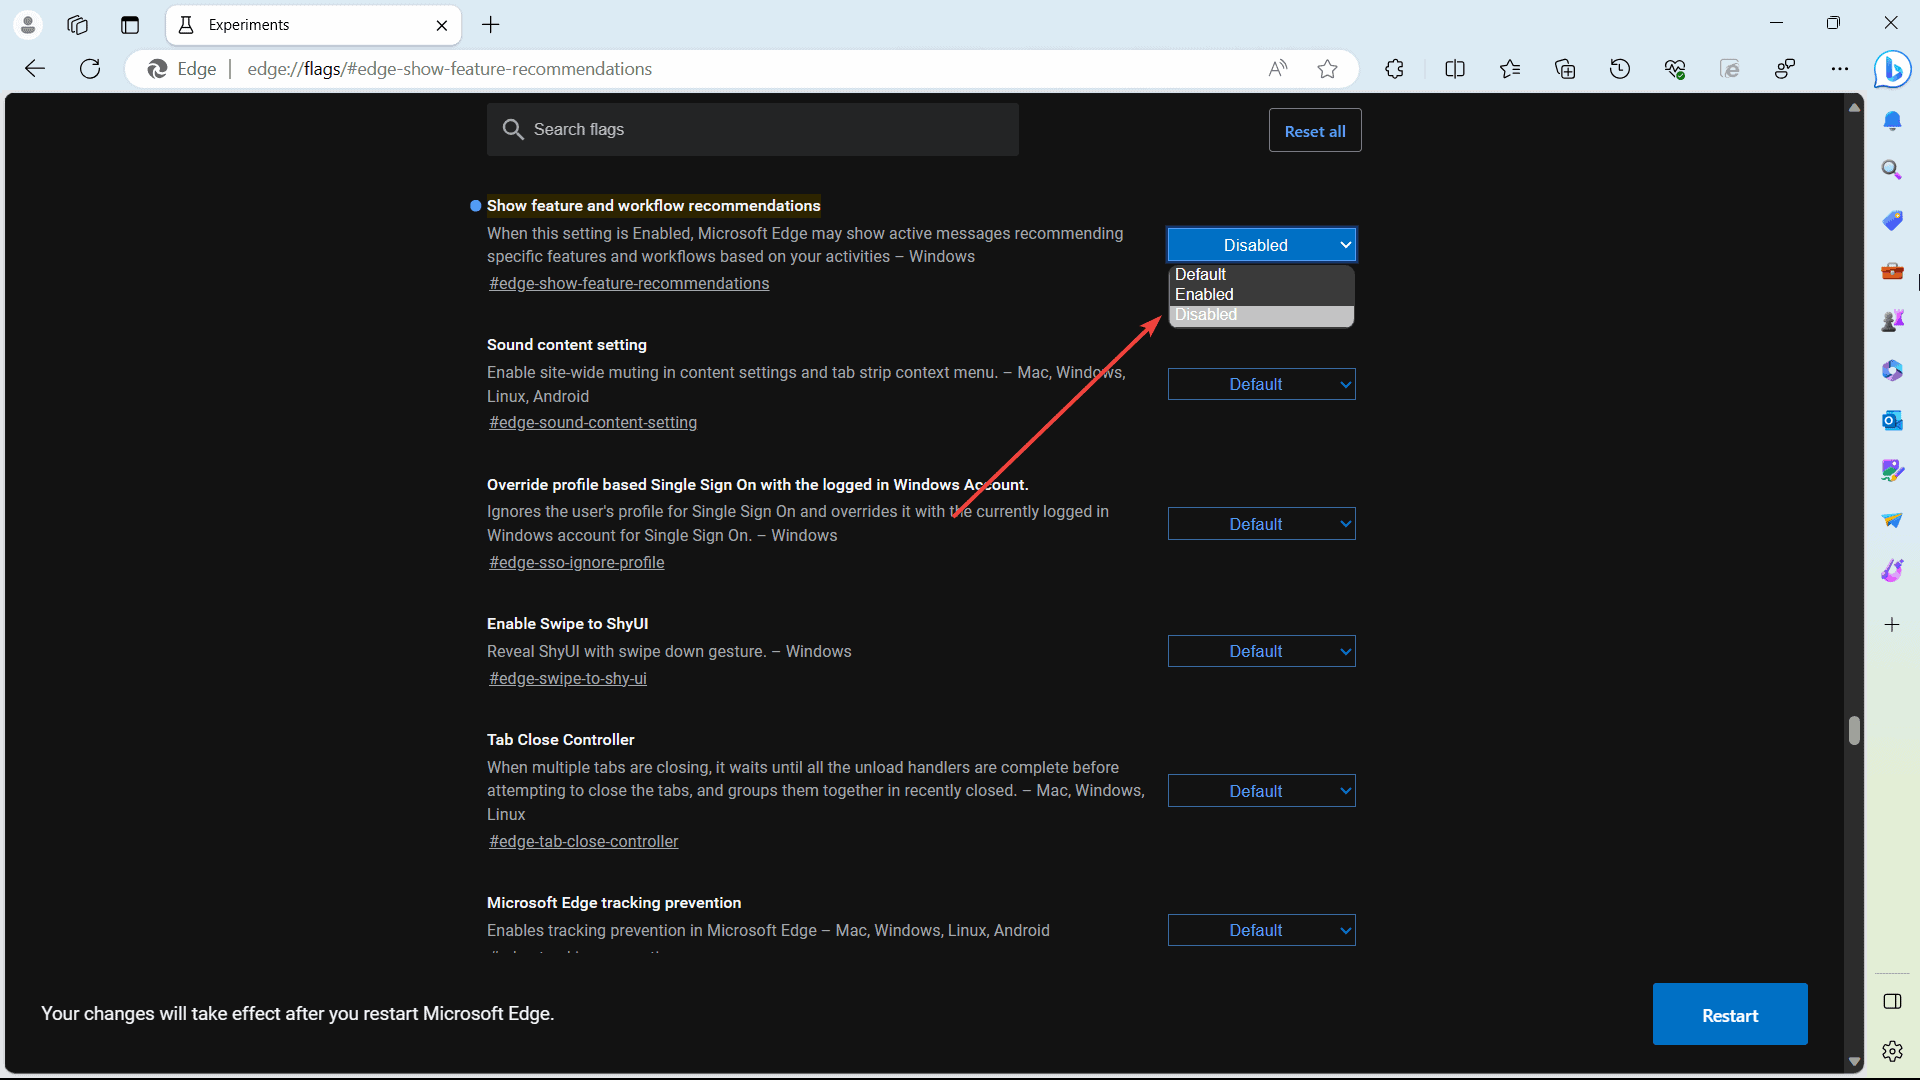Click the Restart button

[x=1730, y=1015]
